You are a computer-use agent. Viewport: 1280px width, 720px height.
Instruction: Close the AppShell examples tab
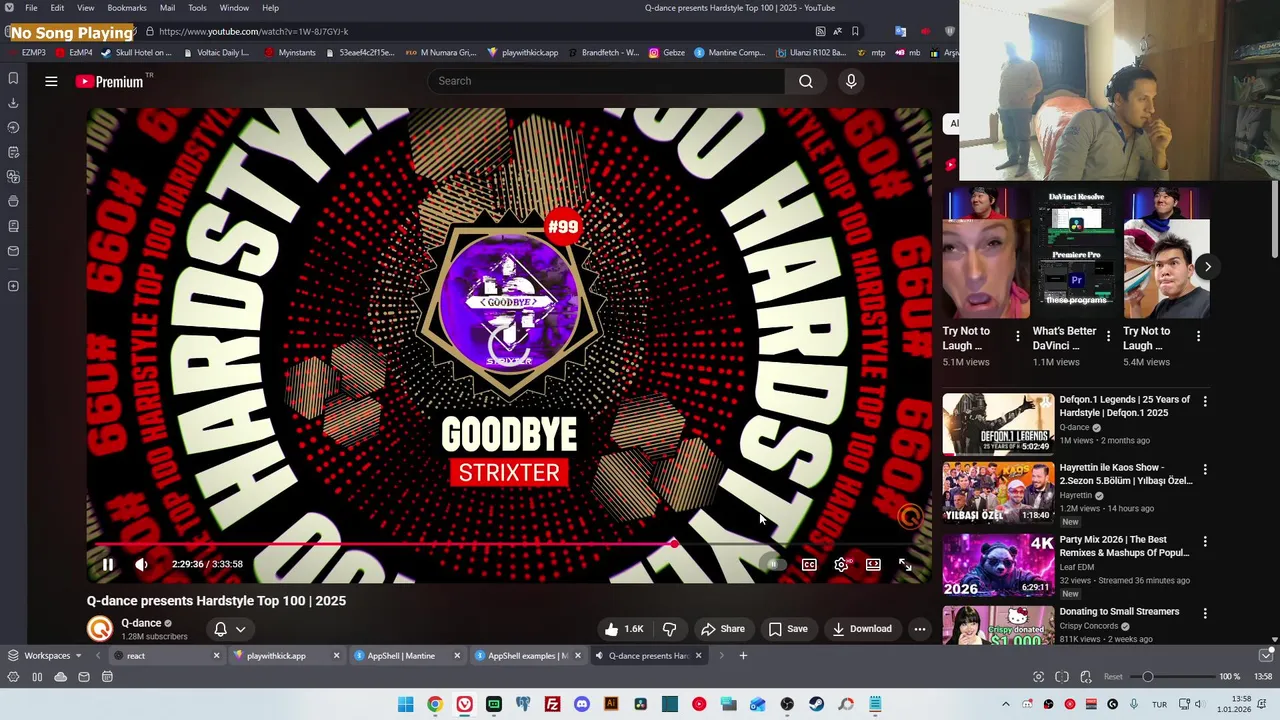coord(577,656)
